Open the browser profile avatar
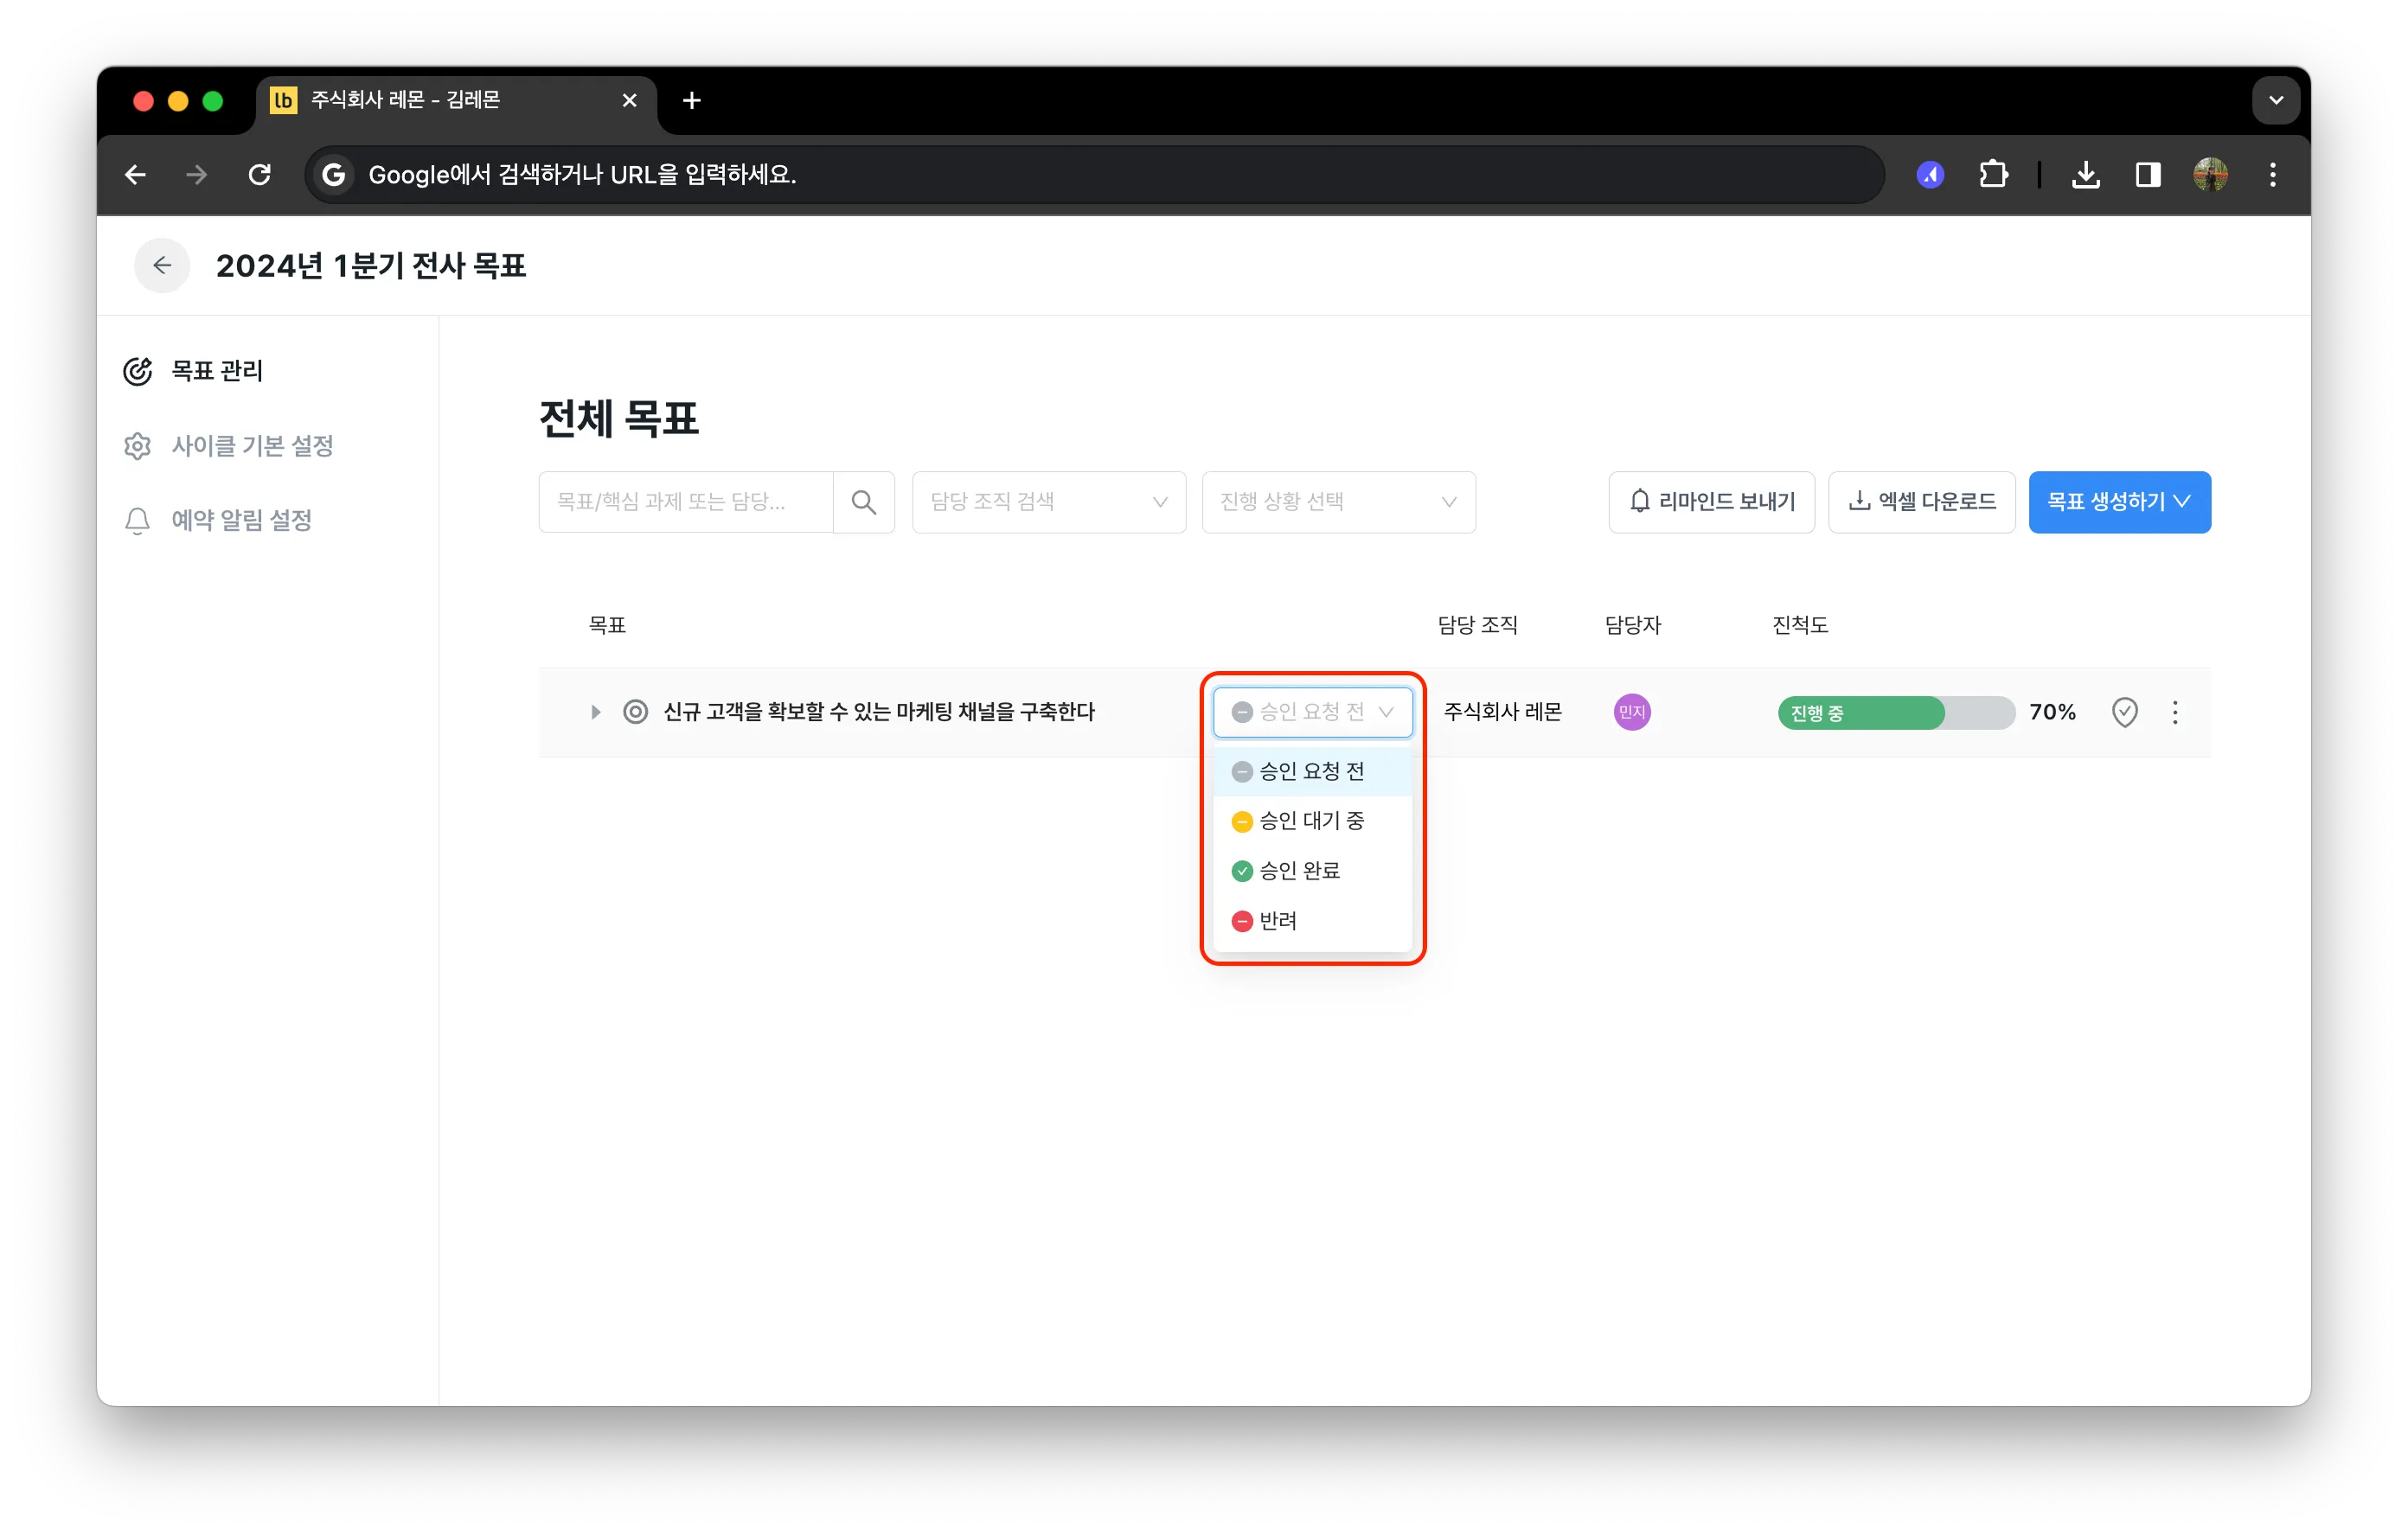Screen dimensions: 2408x1534 click(x=2210, y=175)
